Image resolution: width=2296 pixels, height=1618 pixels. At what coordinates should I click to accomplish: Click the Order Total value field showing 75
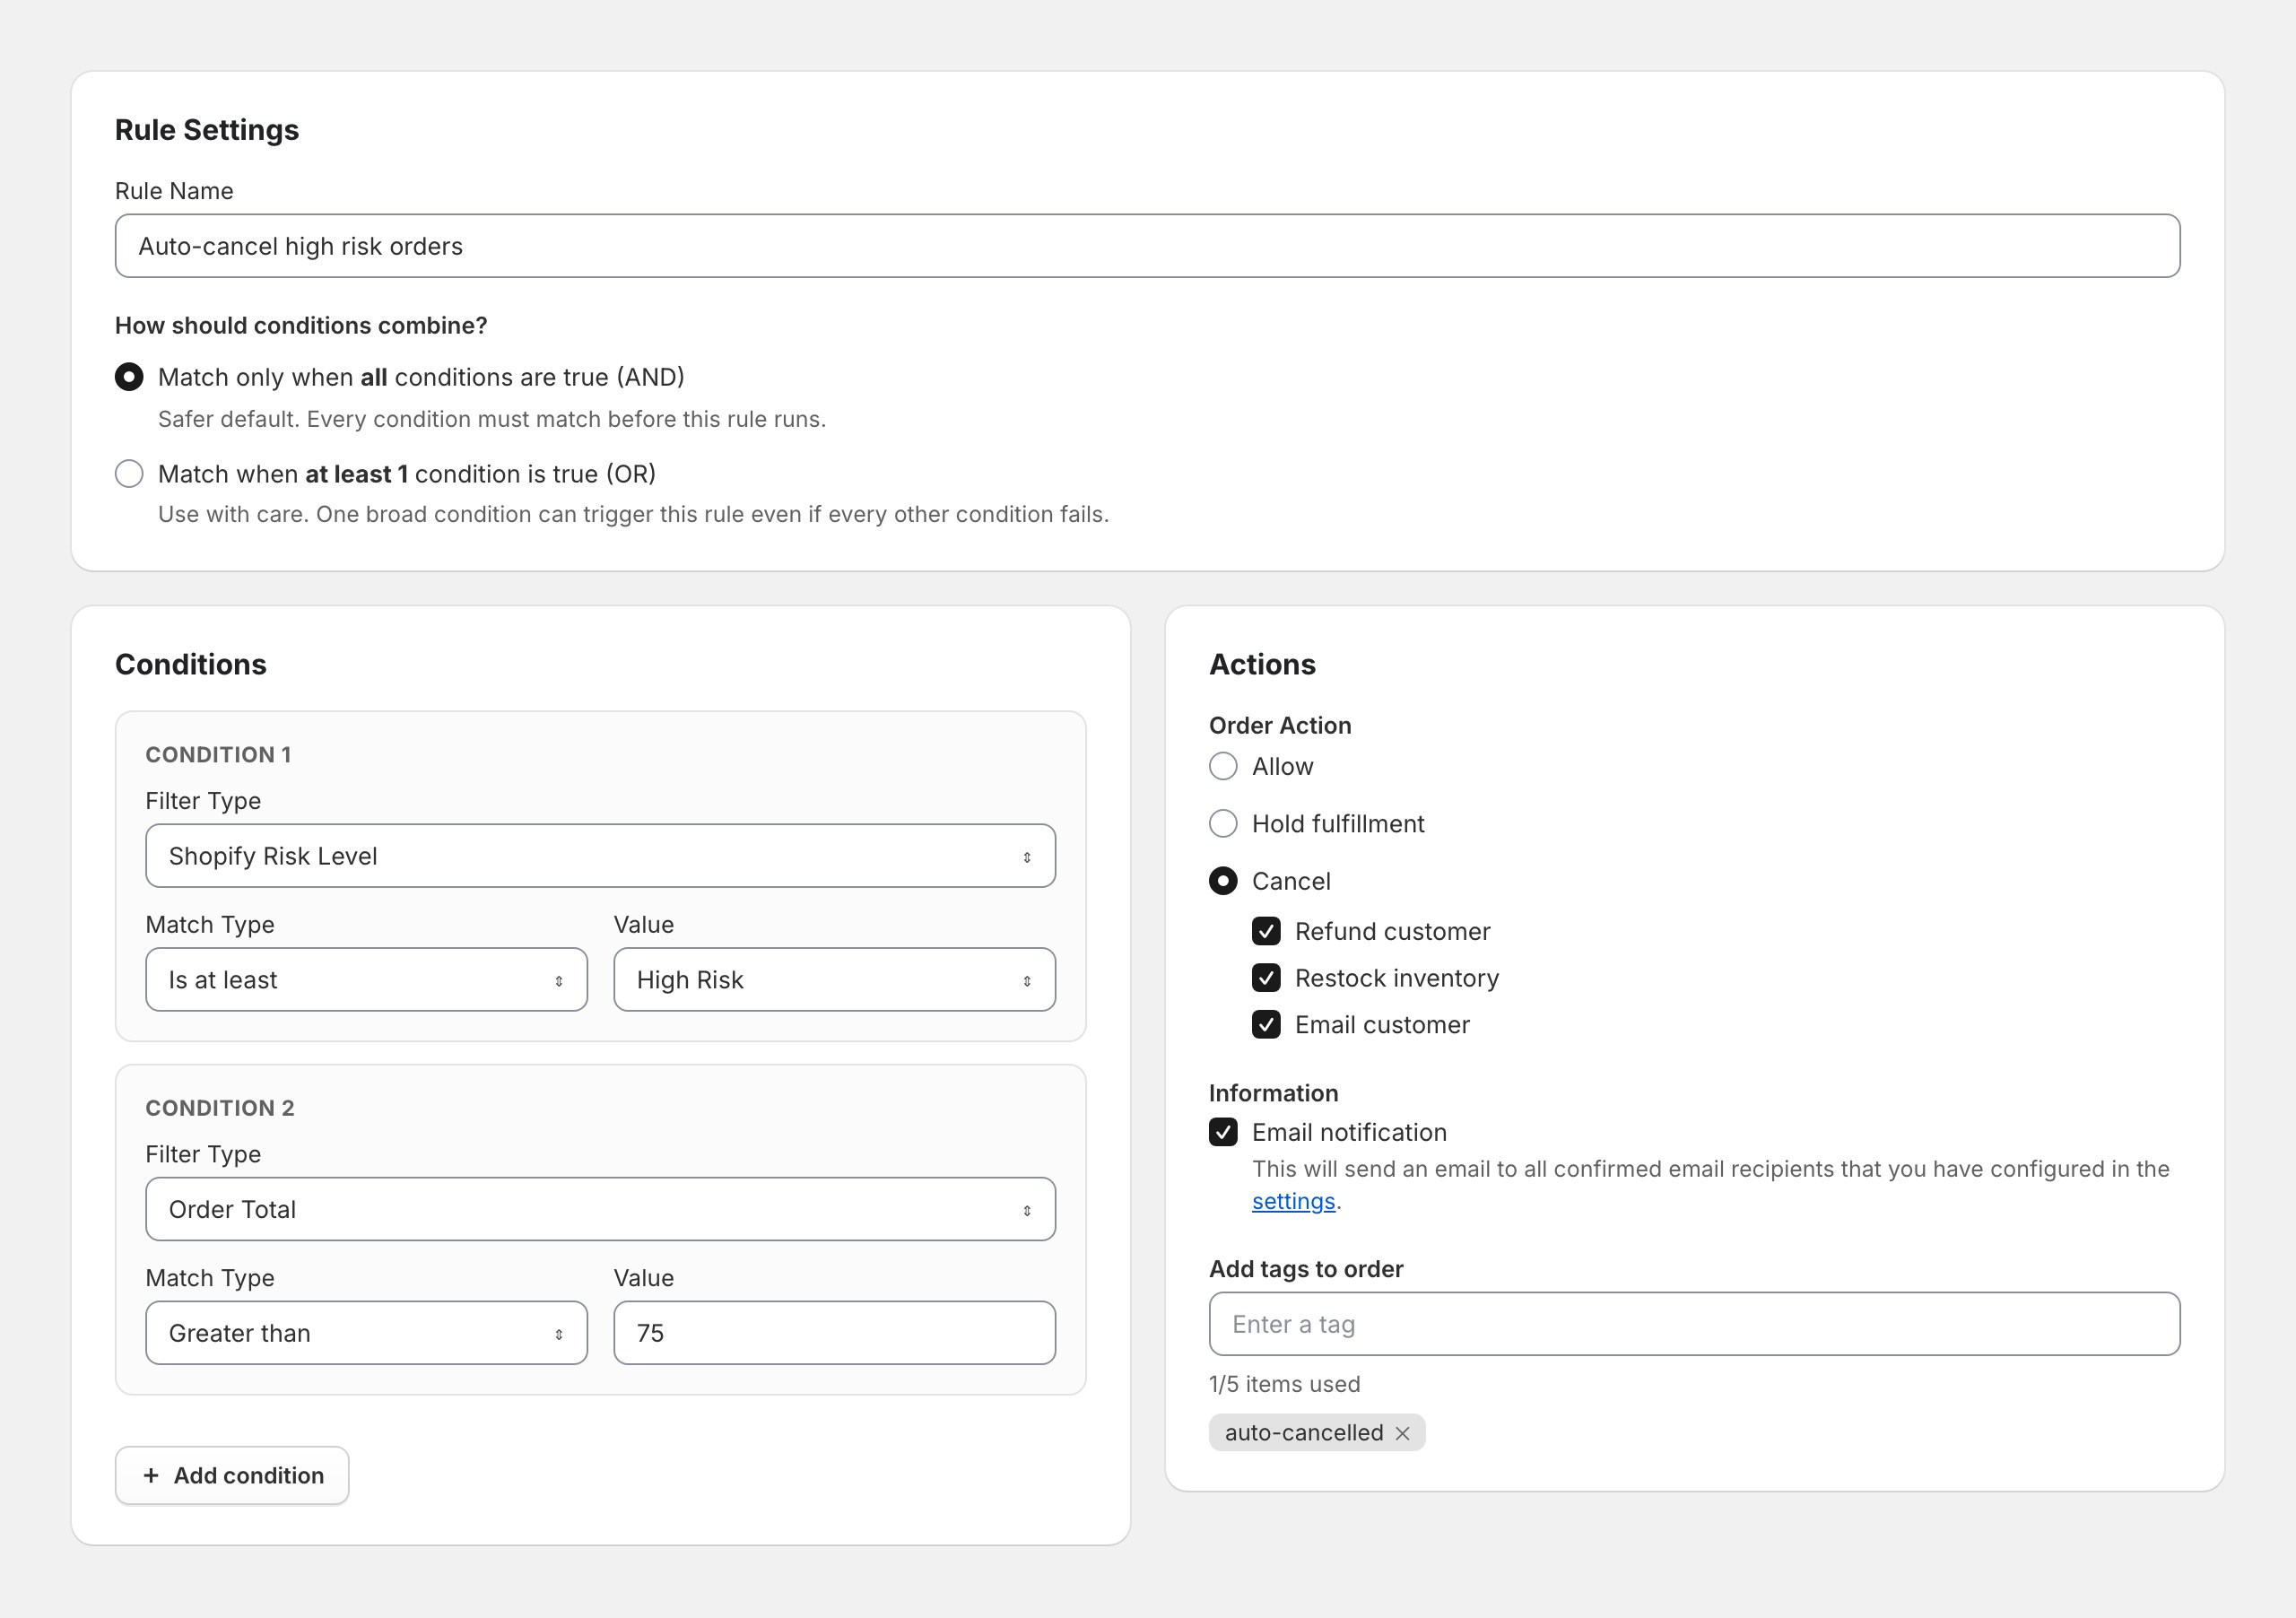(834, 1333)
